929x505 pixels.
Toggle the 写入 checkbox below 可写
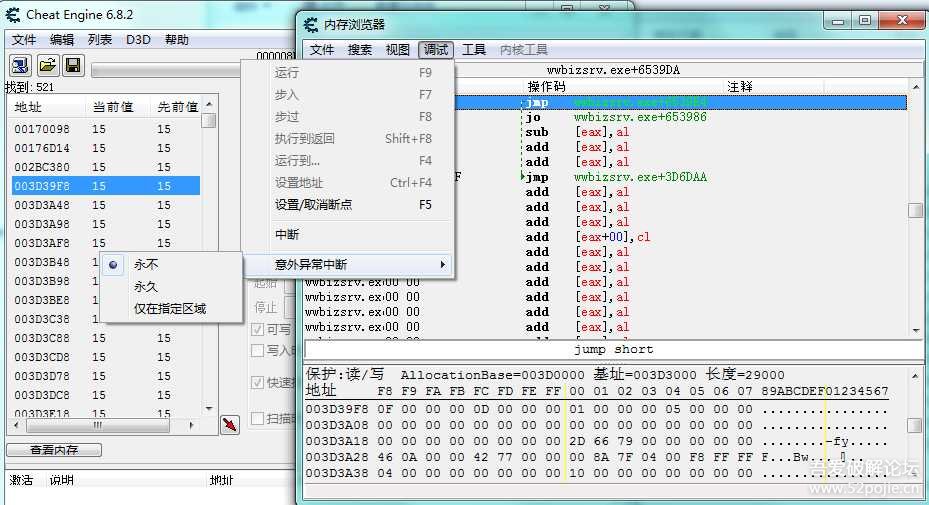258,350
